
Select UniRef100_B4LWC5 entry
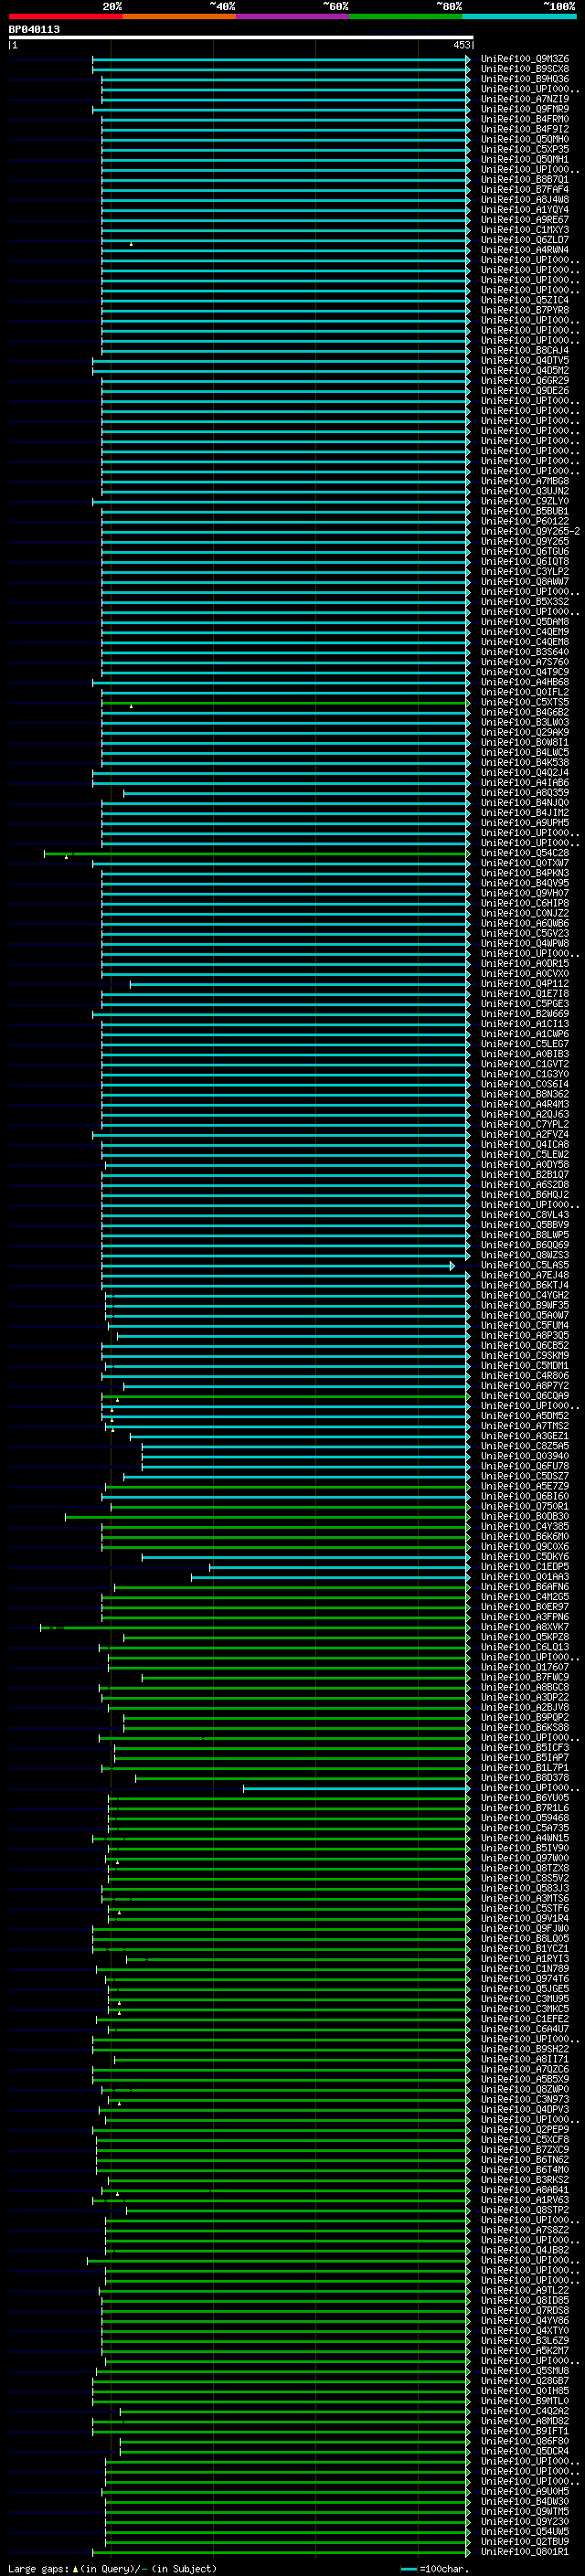pos(524,752)
